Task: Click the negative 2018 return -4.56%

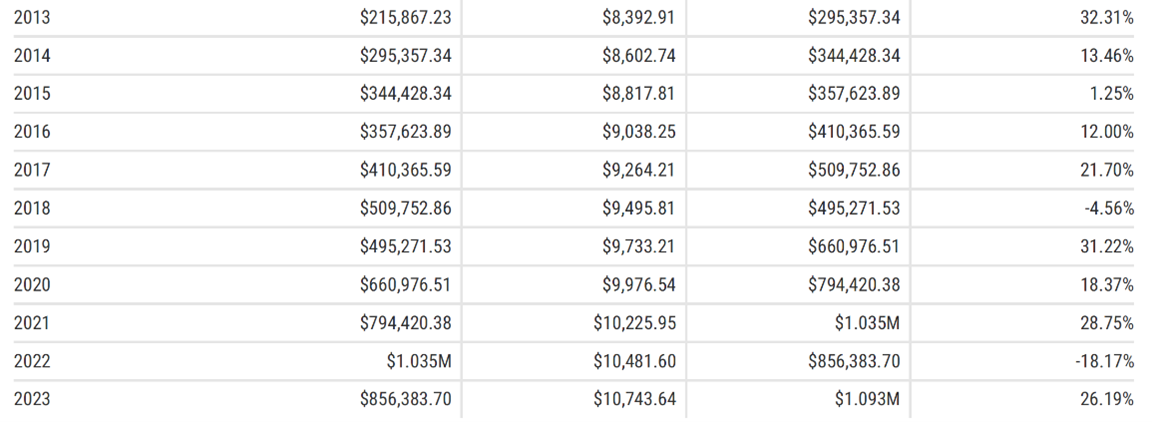Action: coord(1109,209)
